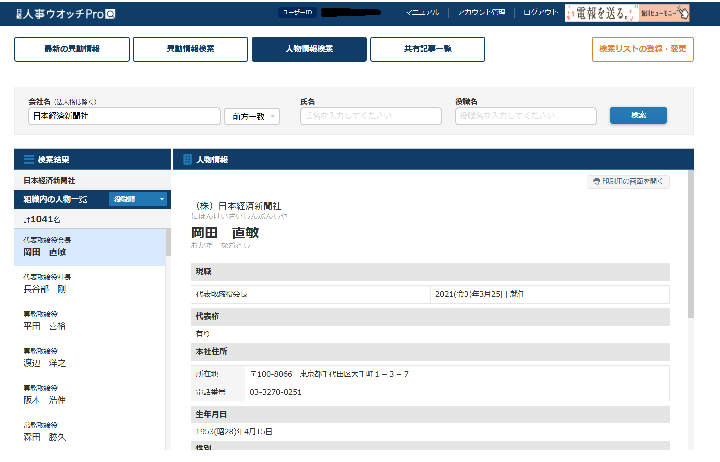Open the マニュアル link in the header
This screenshot has width=720, height=462.
(422, 12)
